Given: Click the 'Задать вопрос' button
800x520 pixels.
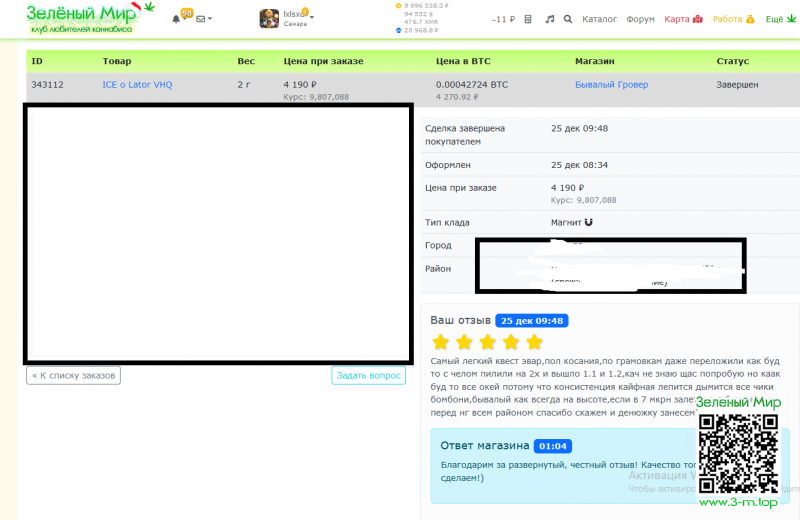Looking at the screenshot, I should pos(368,376).
